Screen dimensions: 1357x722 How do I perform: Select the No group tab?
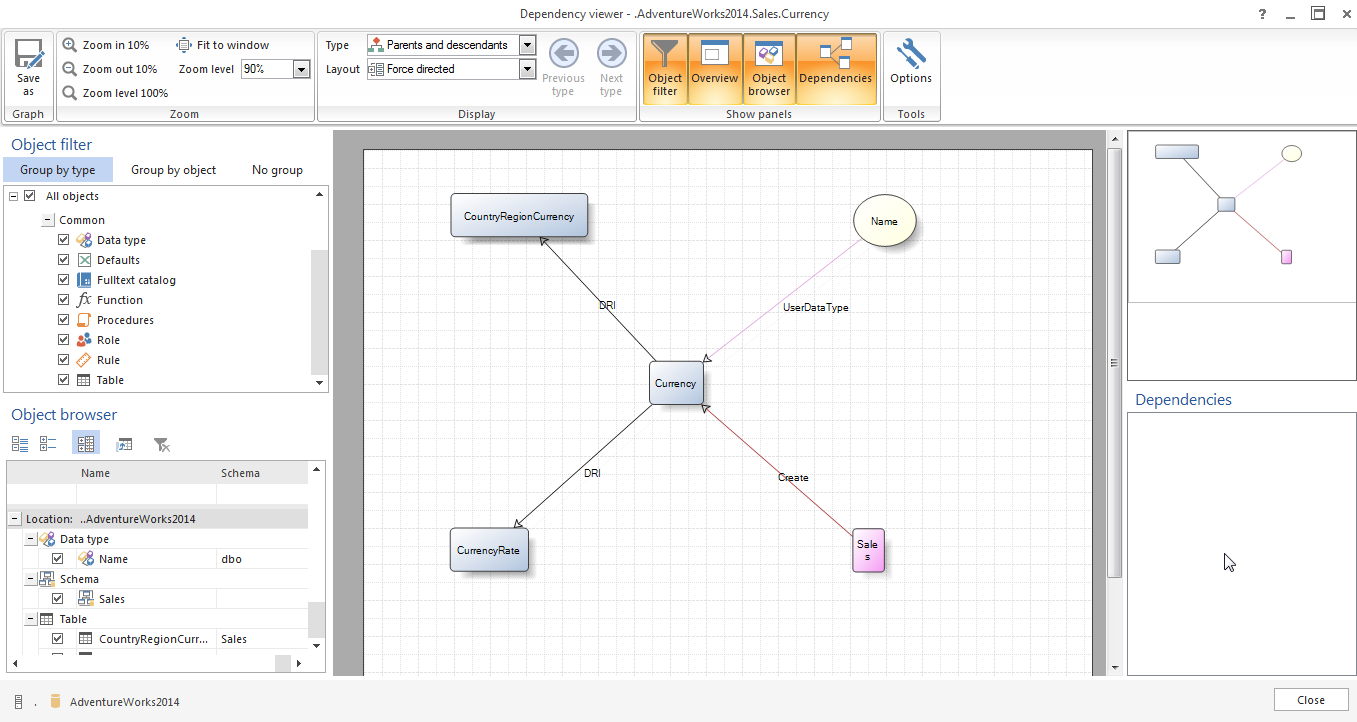pos(277,170)
